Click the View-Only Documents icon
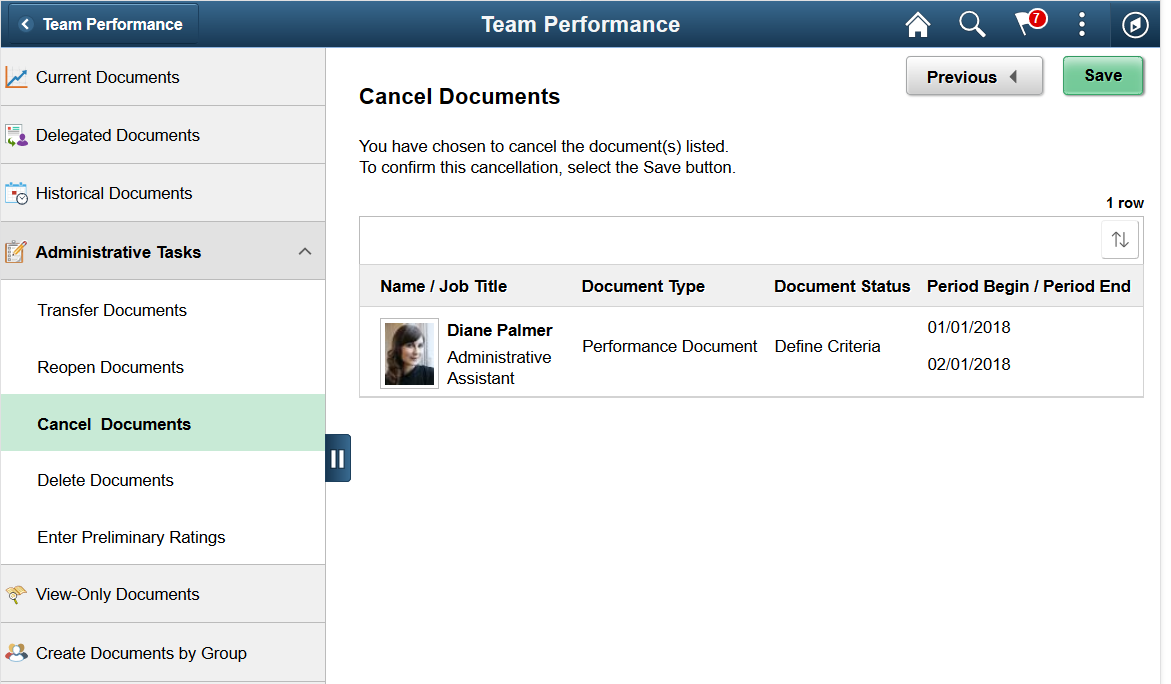 click(x=16, y=594)
